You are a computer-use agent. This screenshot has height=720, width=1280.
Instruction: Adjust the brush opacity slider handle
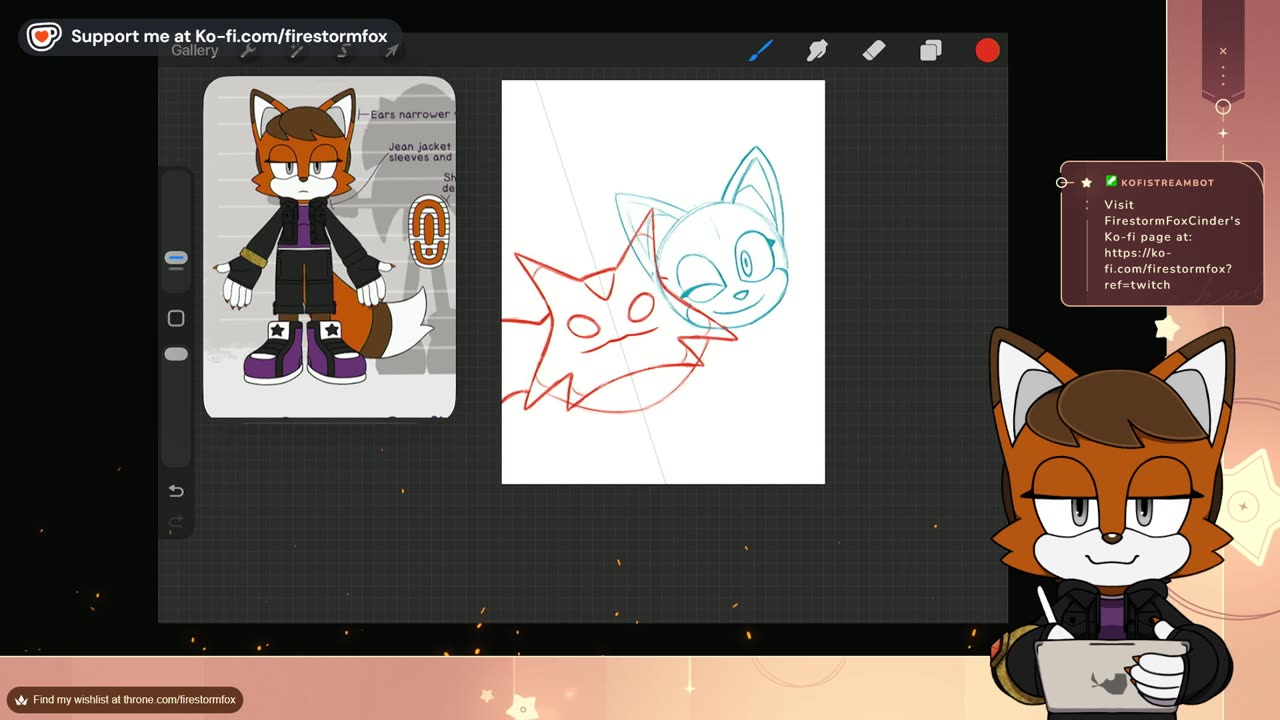[x=176, y=354]
